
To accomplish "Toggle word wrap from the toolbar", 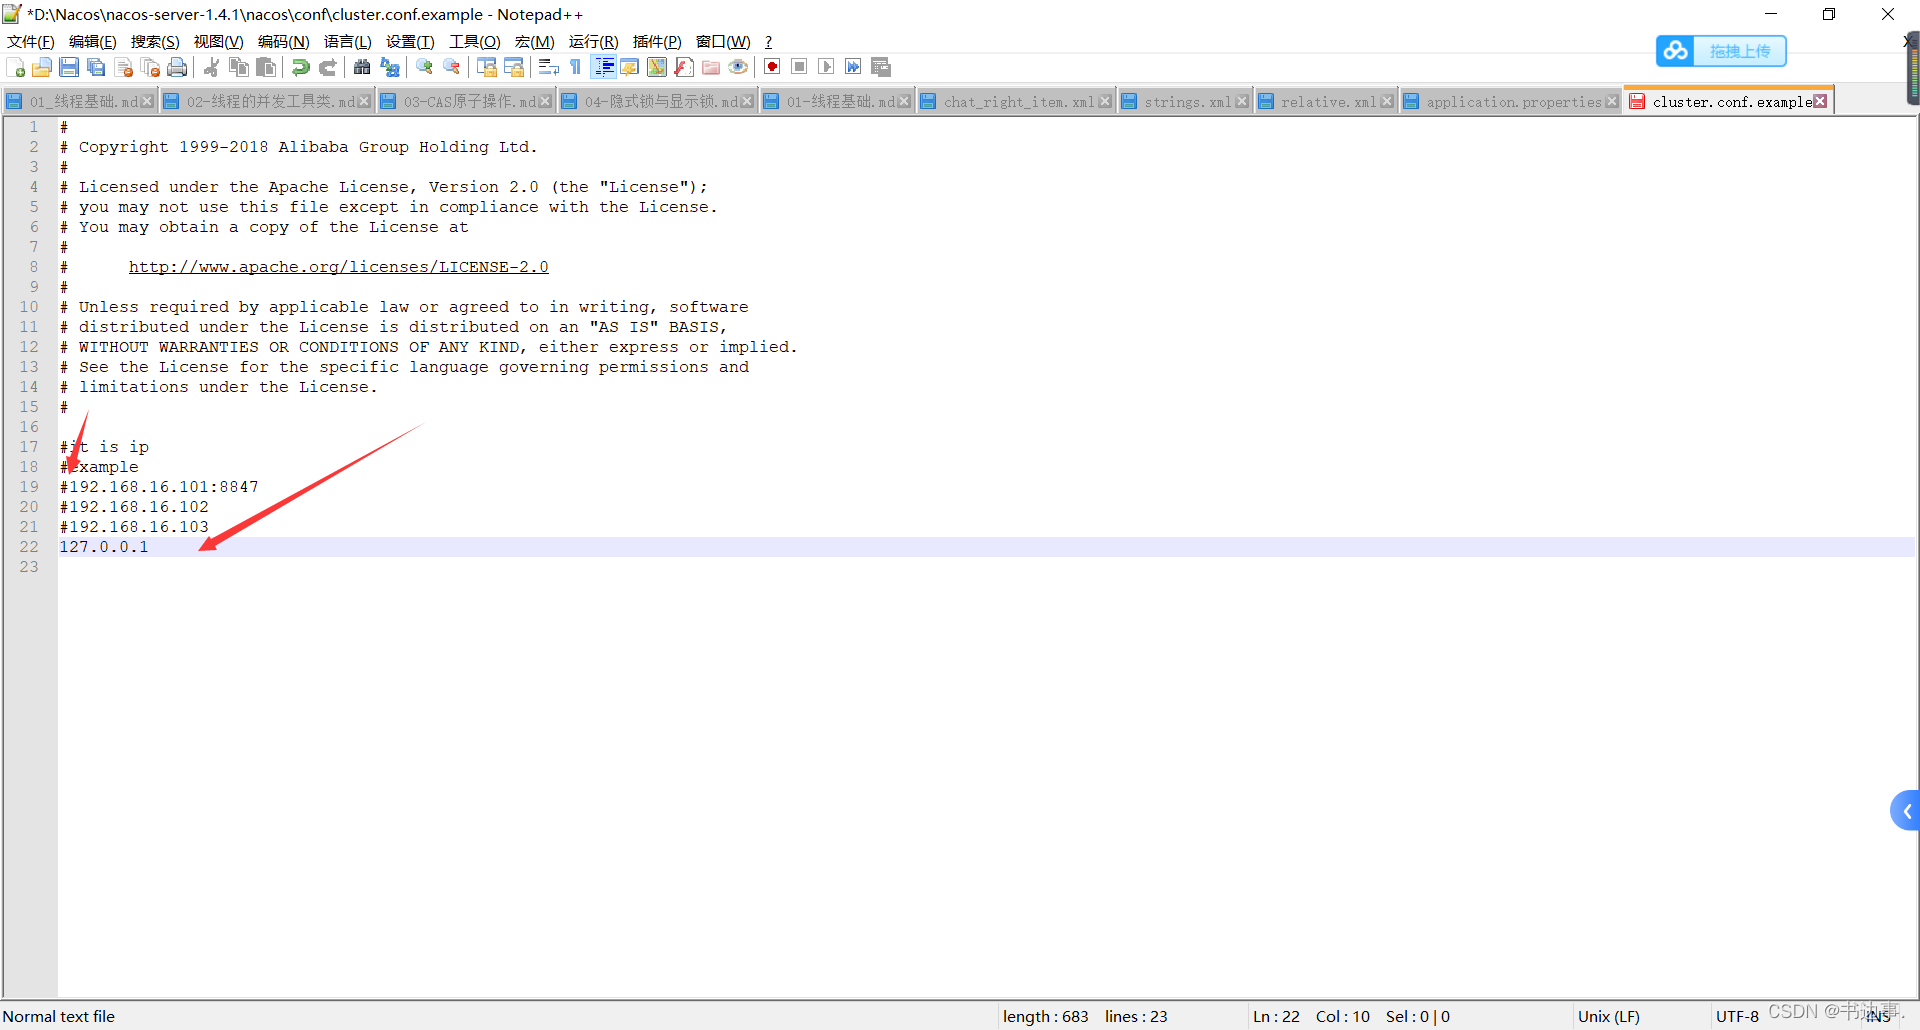I will coord(548,66).
